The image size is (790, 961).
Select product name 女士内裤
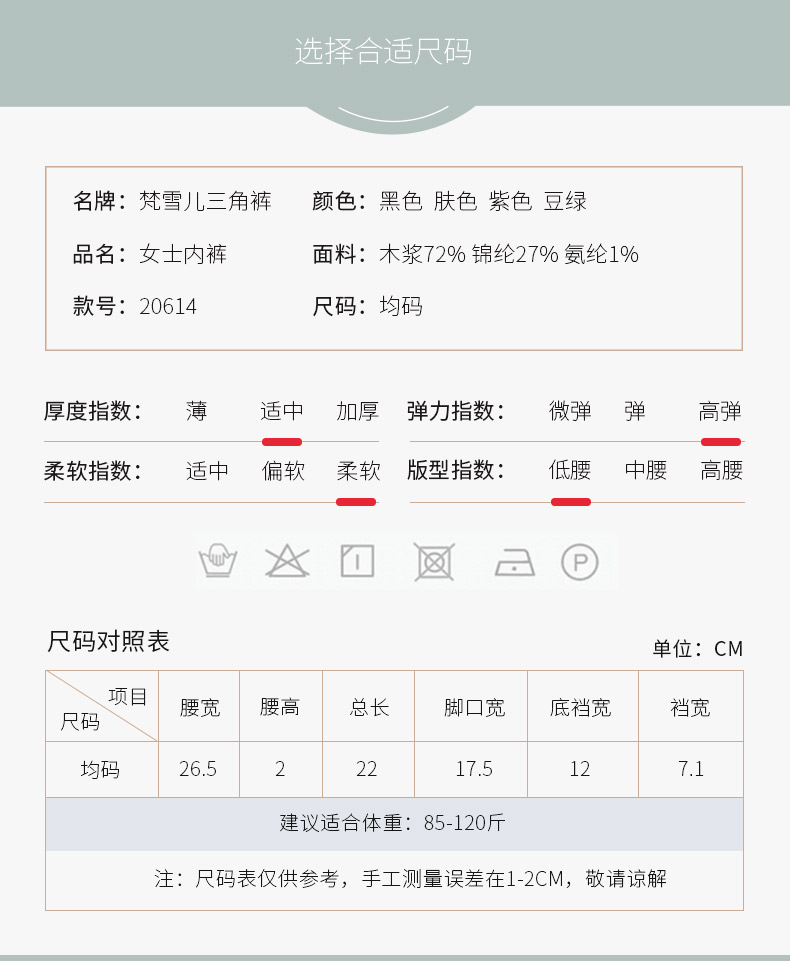[x=183, y=254]
